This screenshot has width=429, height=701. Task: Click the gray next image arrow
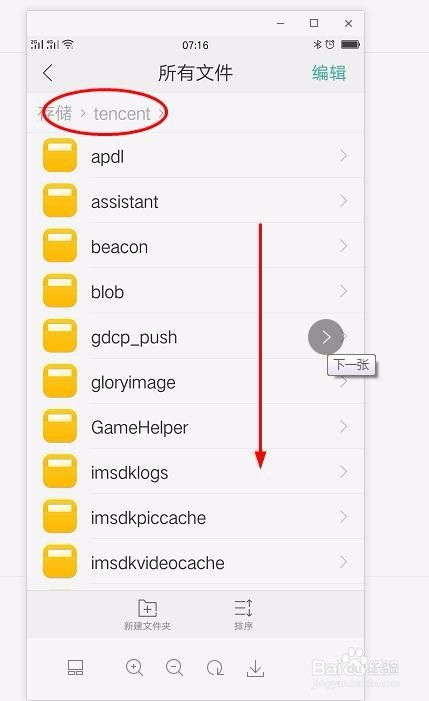(326, 337)
